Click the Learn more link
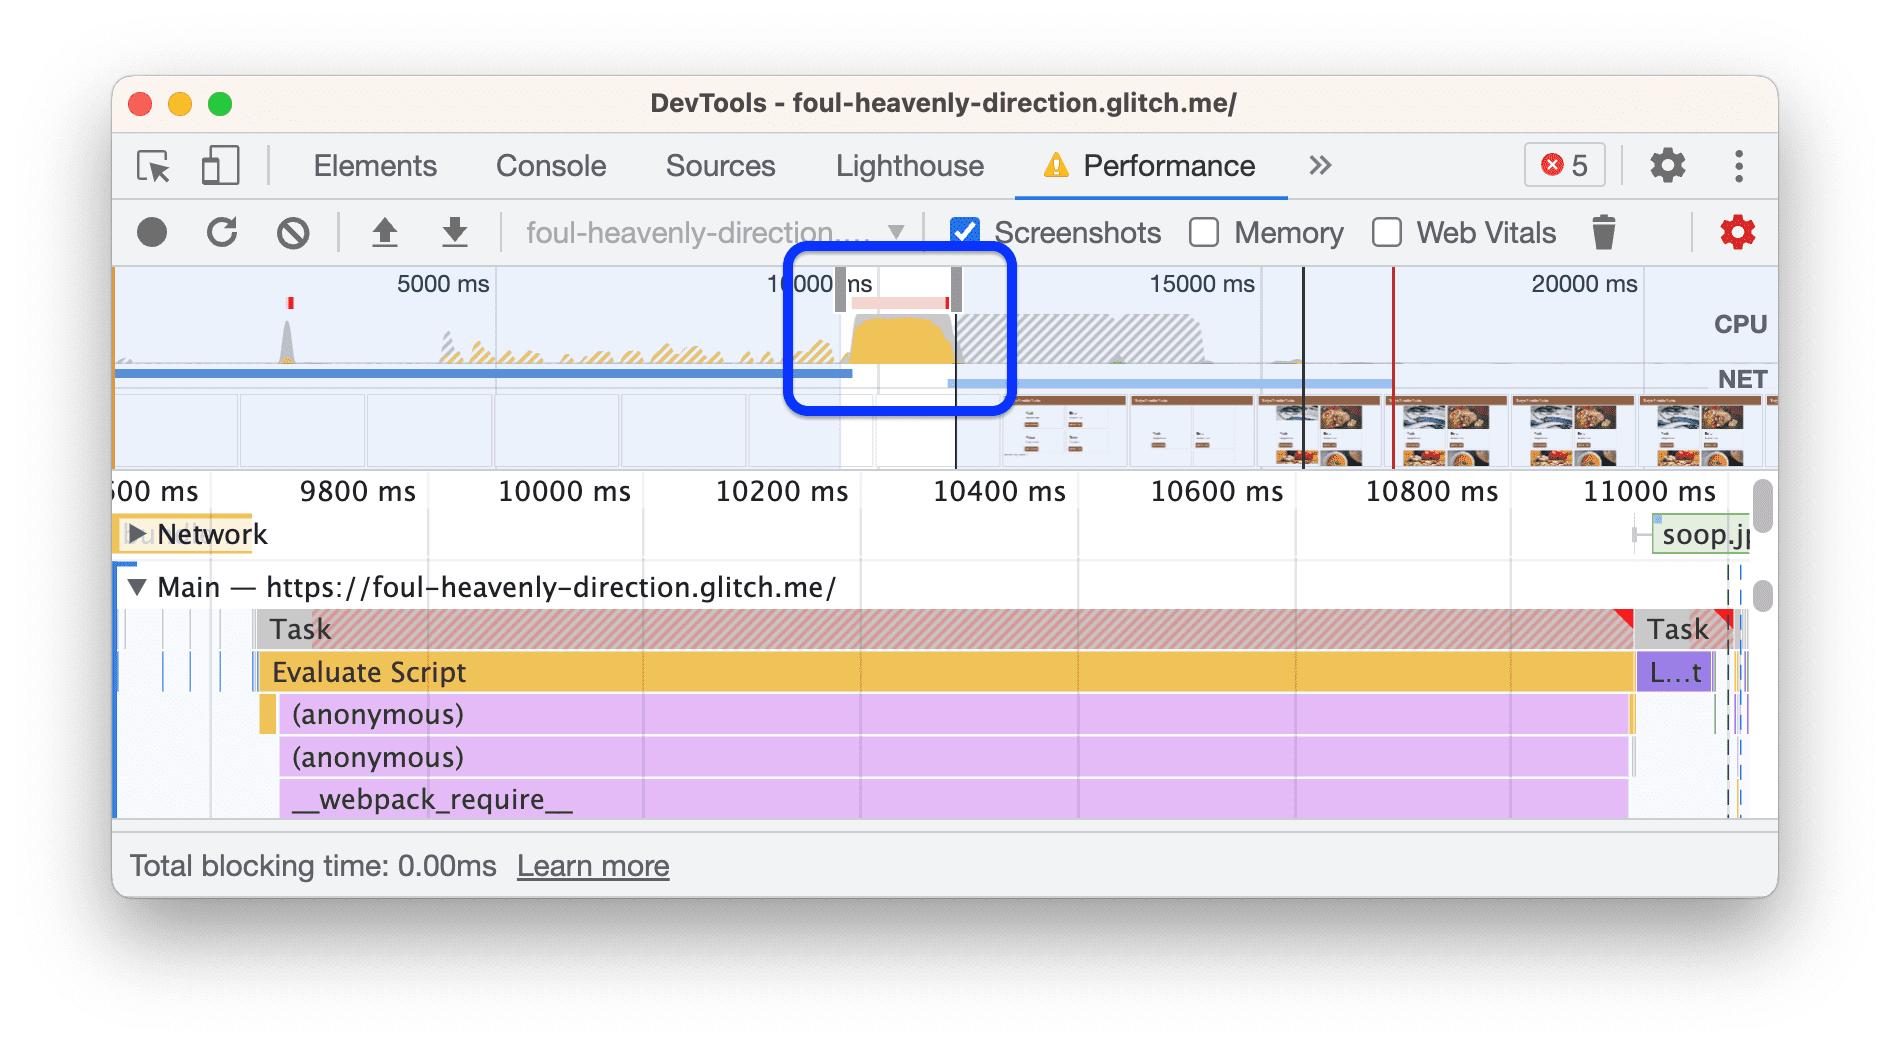This screenshot has height=1046, width=1890. click(x=593, y=866)
